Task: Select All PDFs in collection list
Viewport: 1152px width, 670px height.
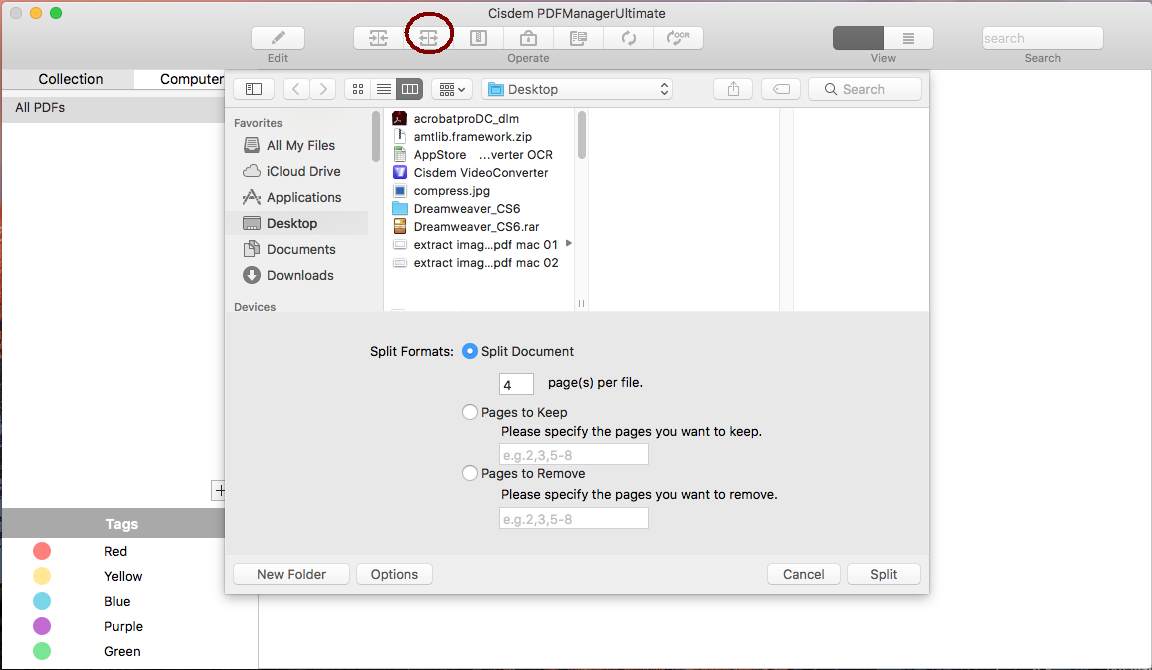Action: tap(113, 107)
